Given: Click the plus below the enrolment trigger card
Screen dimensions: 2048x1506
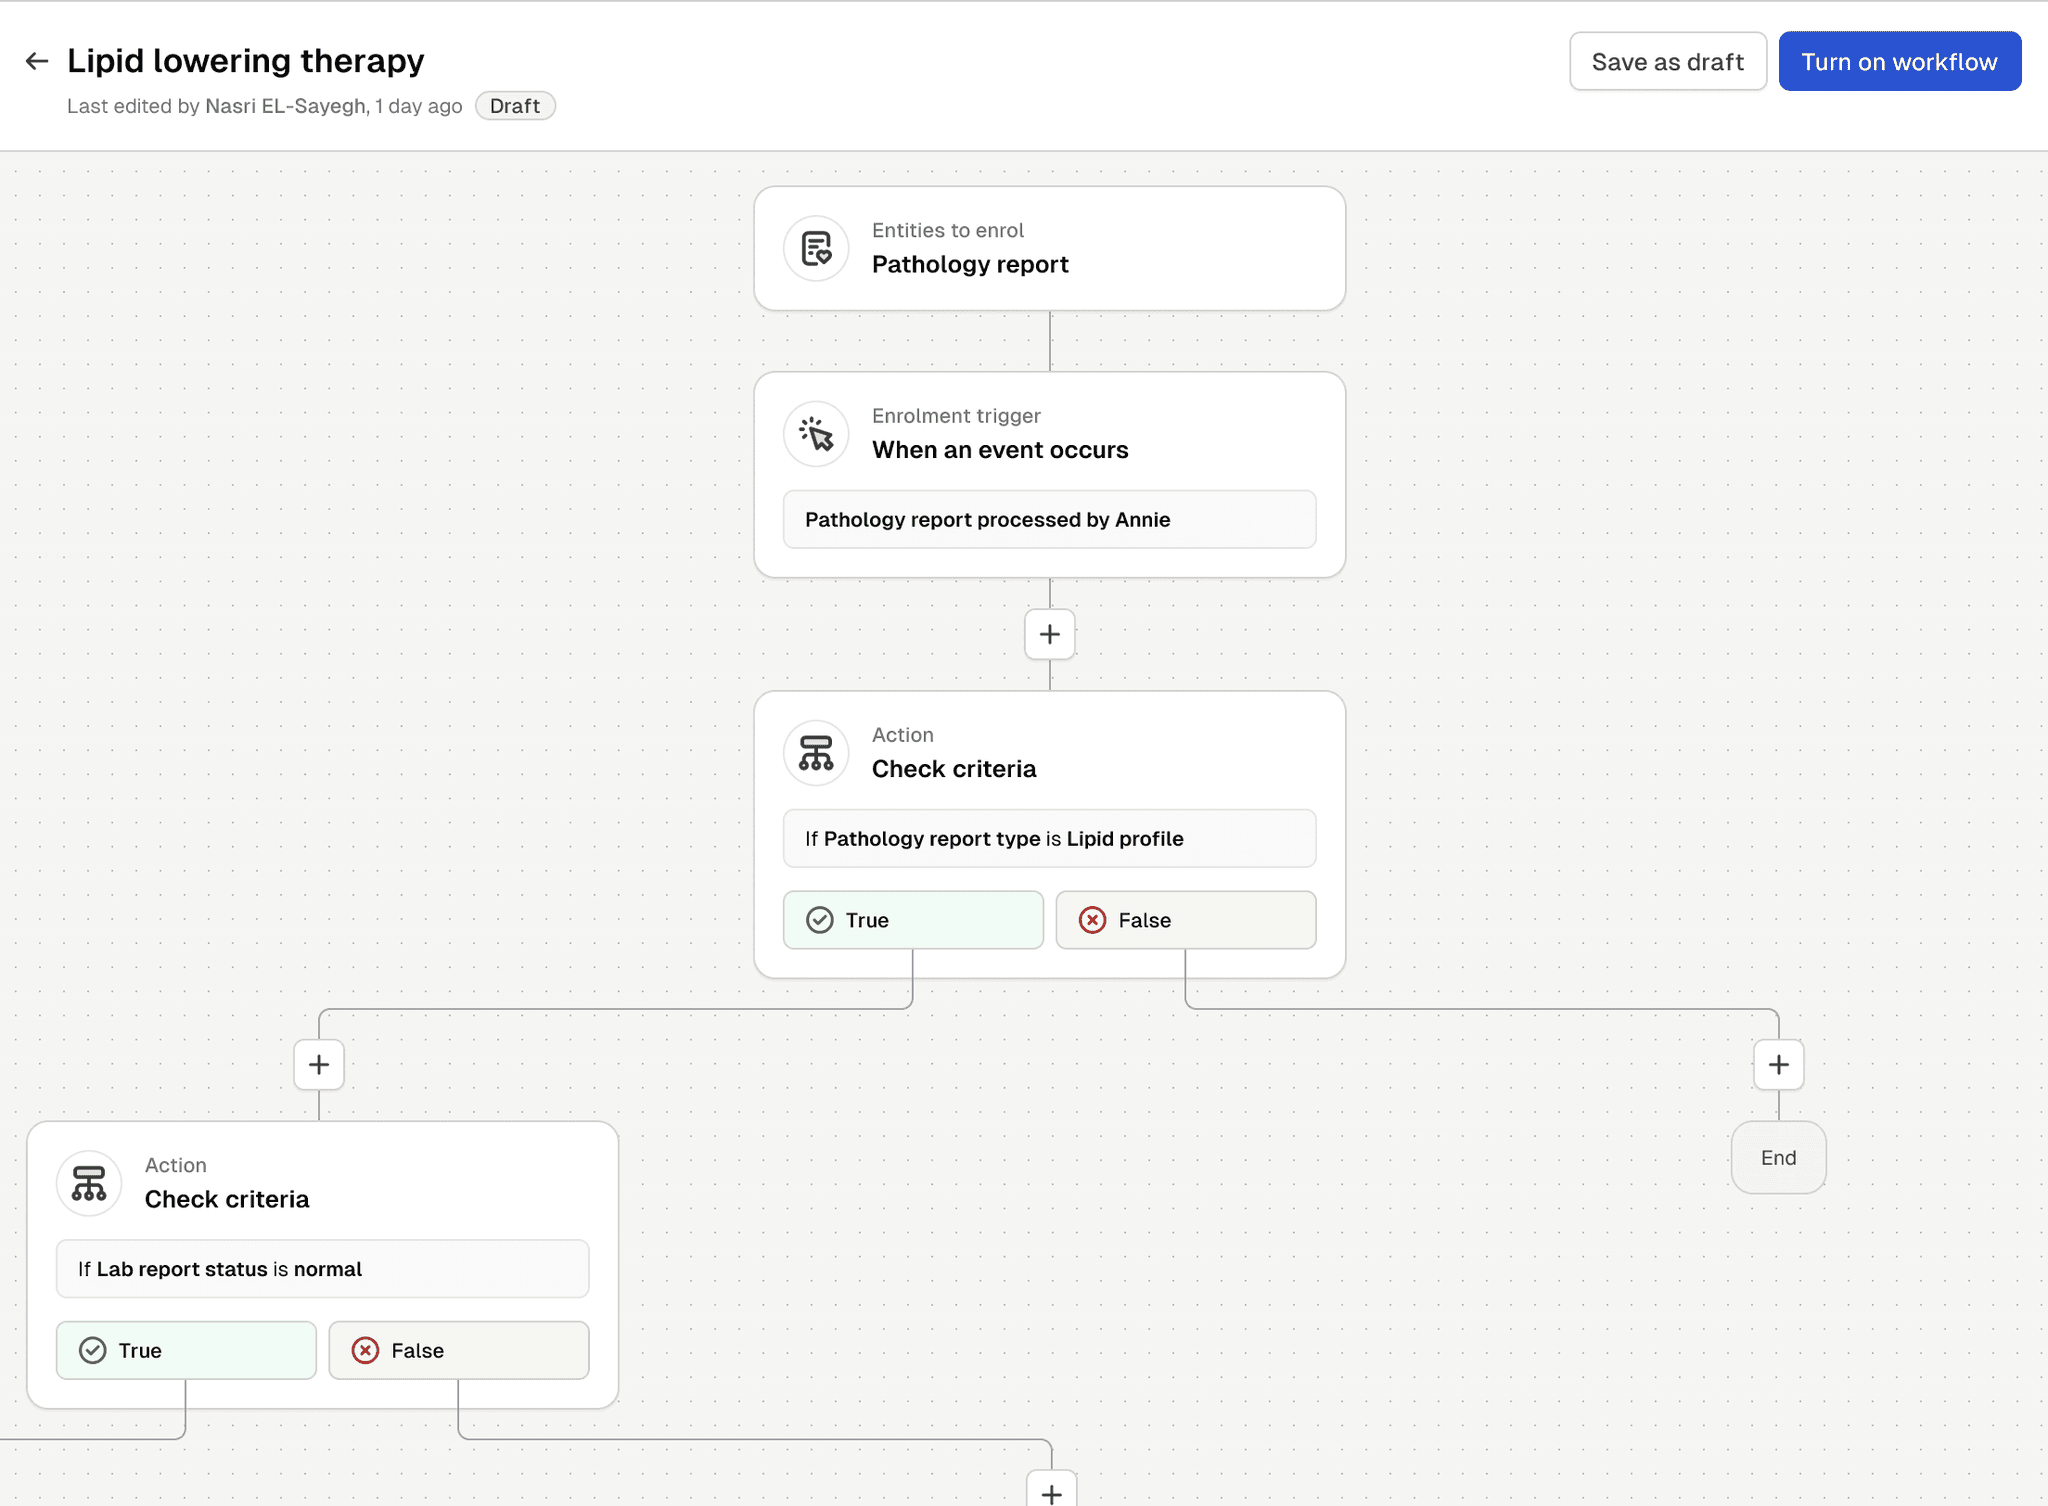Looking at the screenshot, I should coord(1049,634).
